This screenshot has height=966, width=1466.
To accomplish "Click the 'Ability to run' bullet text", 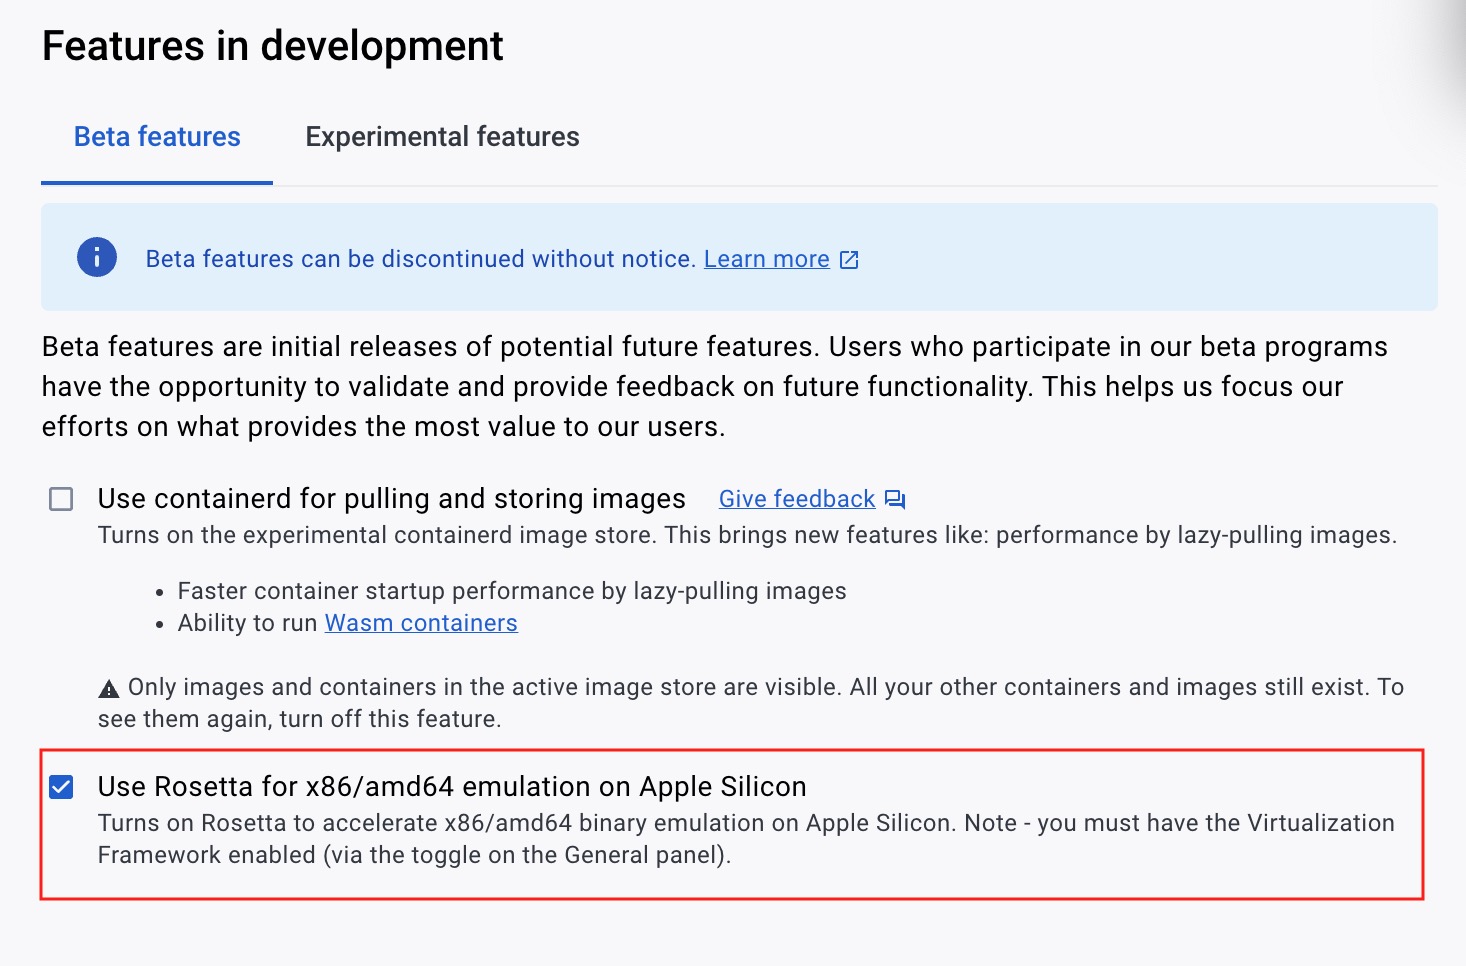I will point(248,623).
